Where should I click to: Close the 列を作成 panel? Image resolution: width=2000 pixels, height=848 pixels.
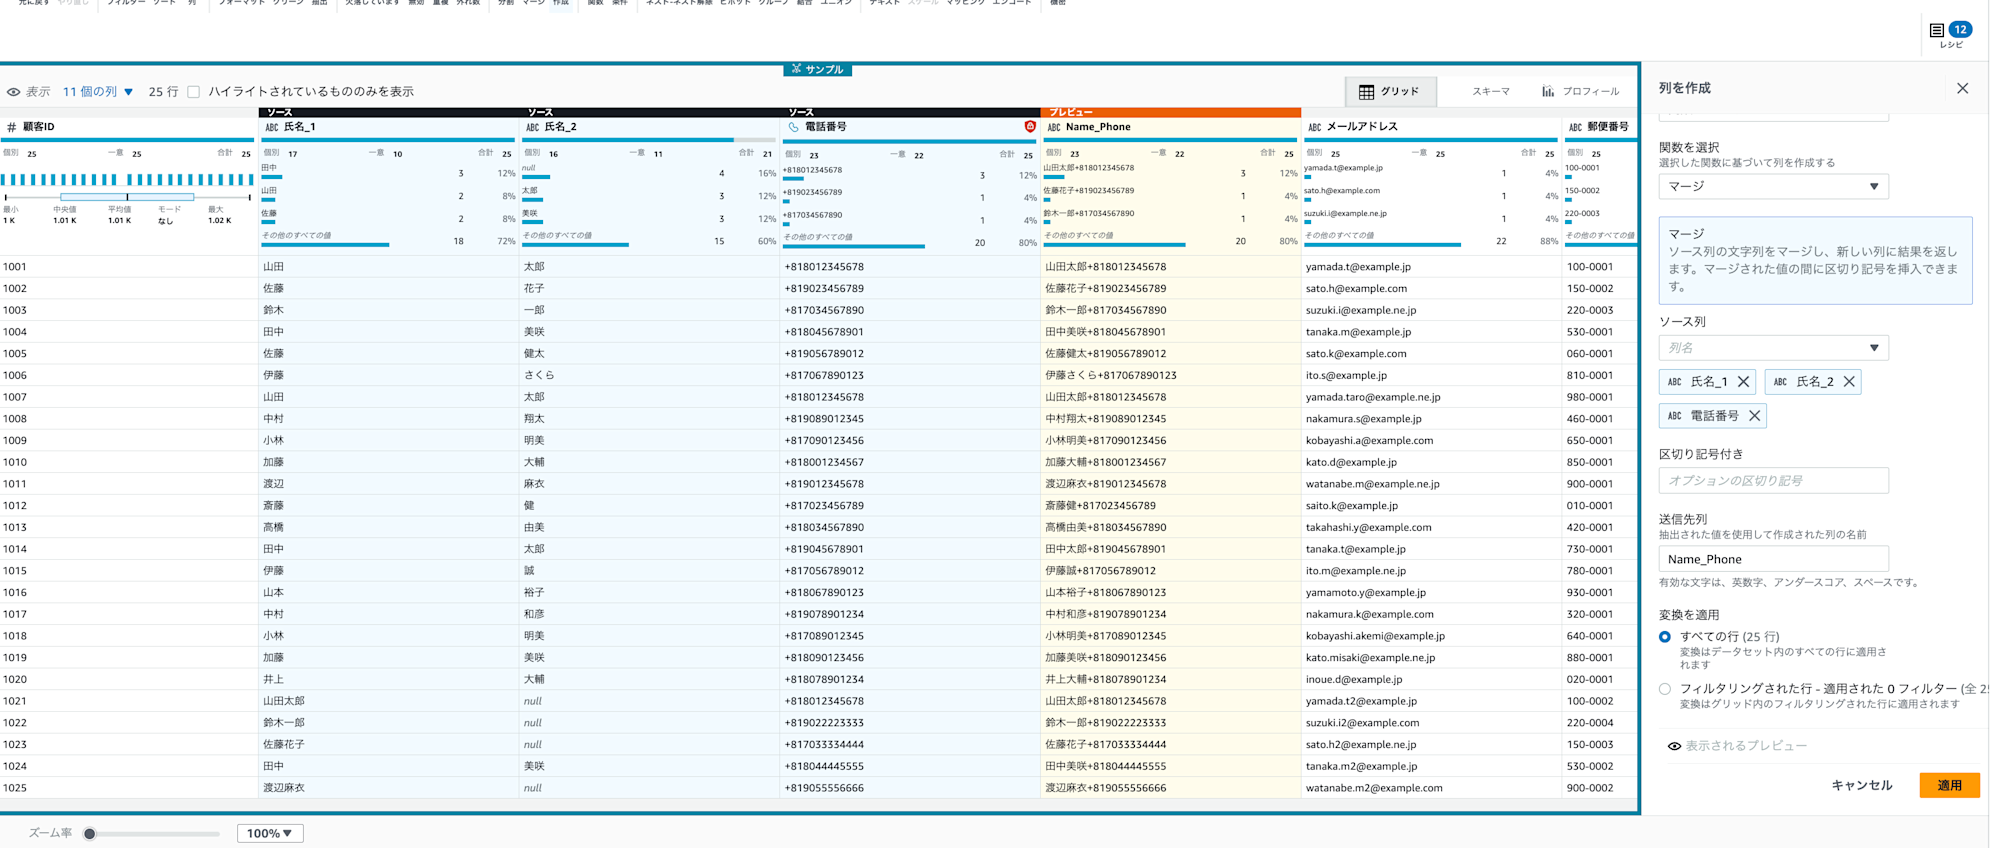pos(1962,88)
